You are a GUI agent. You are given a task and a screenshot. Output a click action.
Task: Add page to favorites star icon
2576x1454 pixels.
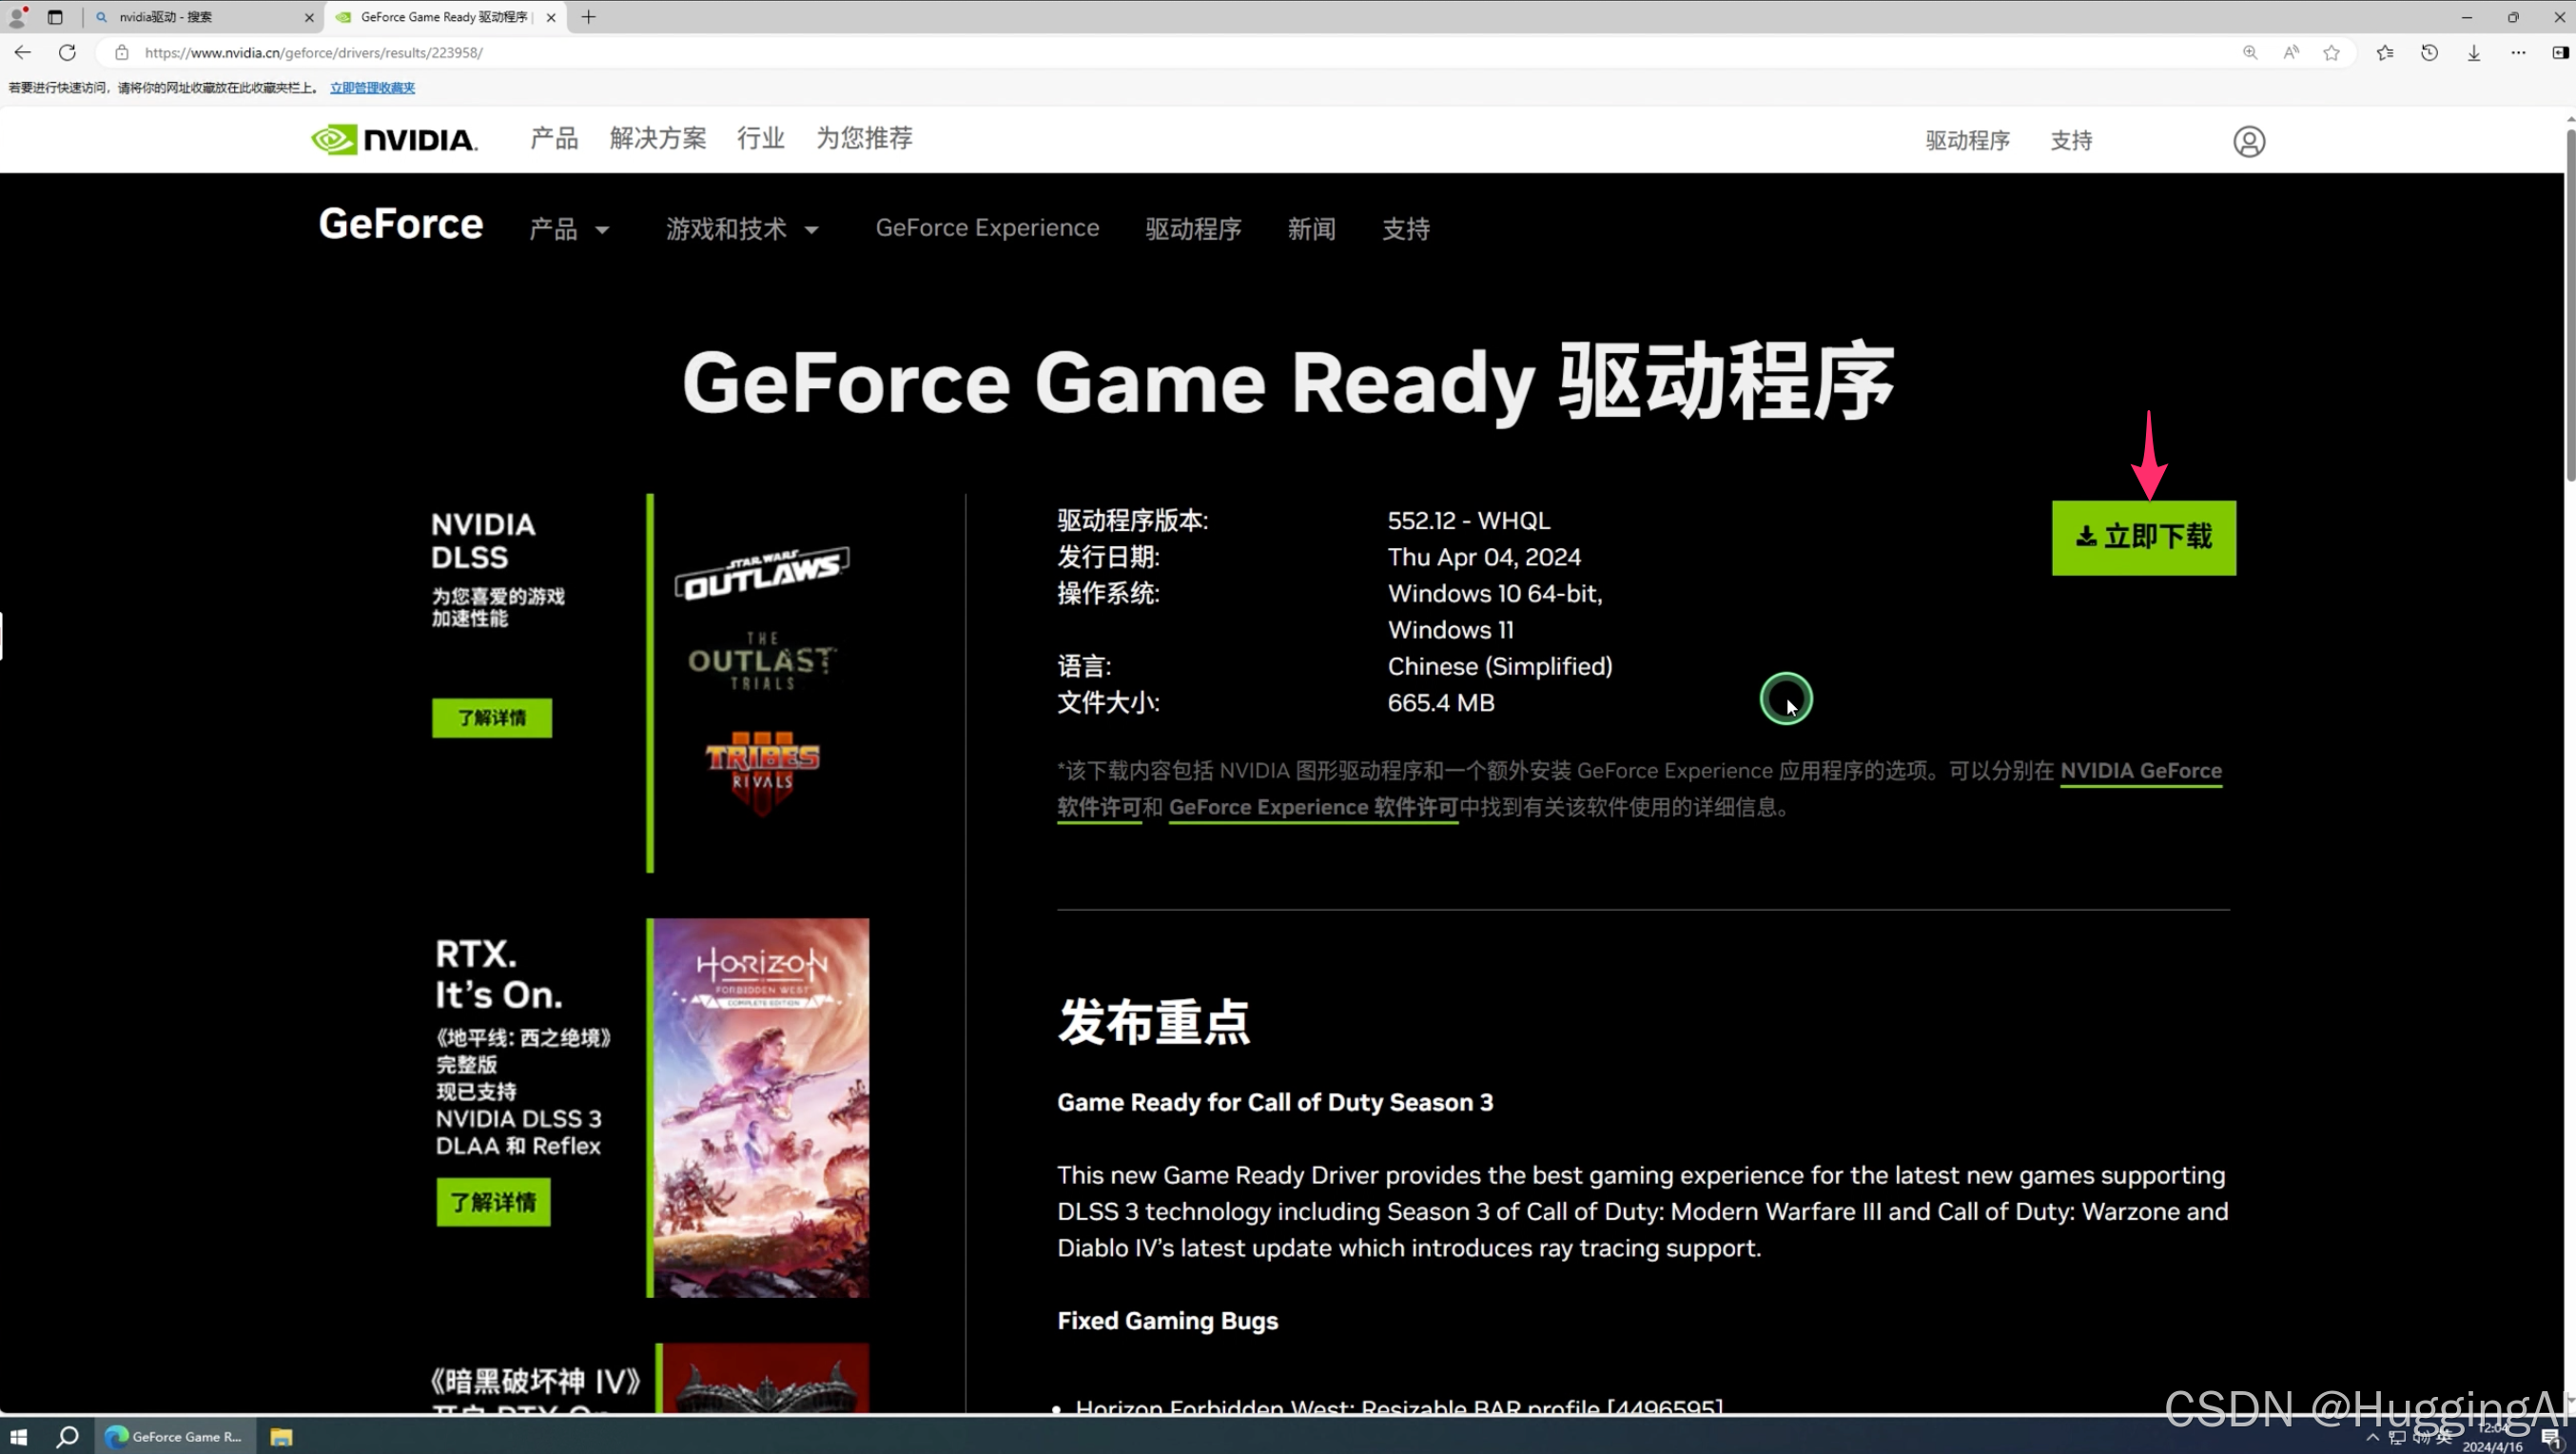2331,53
